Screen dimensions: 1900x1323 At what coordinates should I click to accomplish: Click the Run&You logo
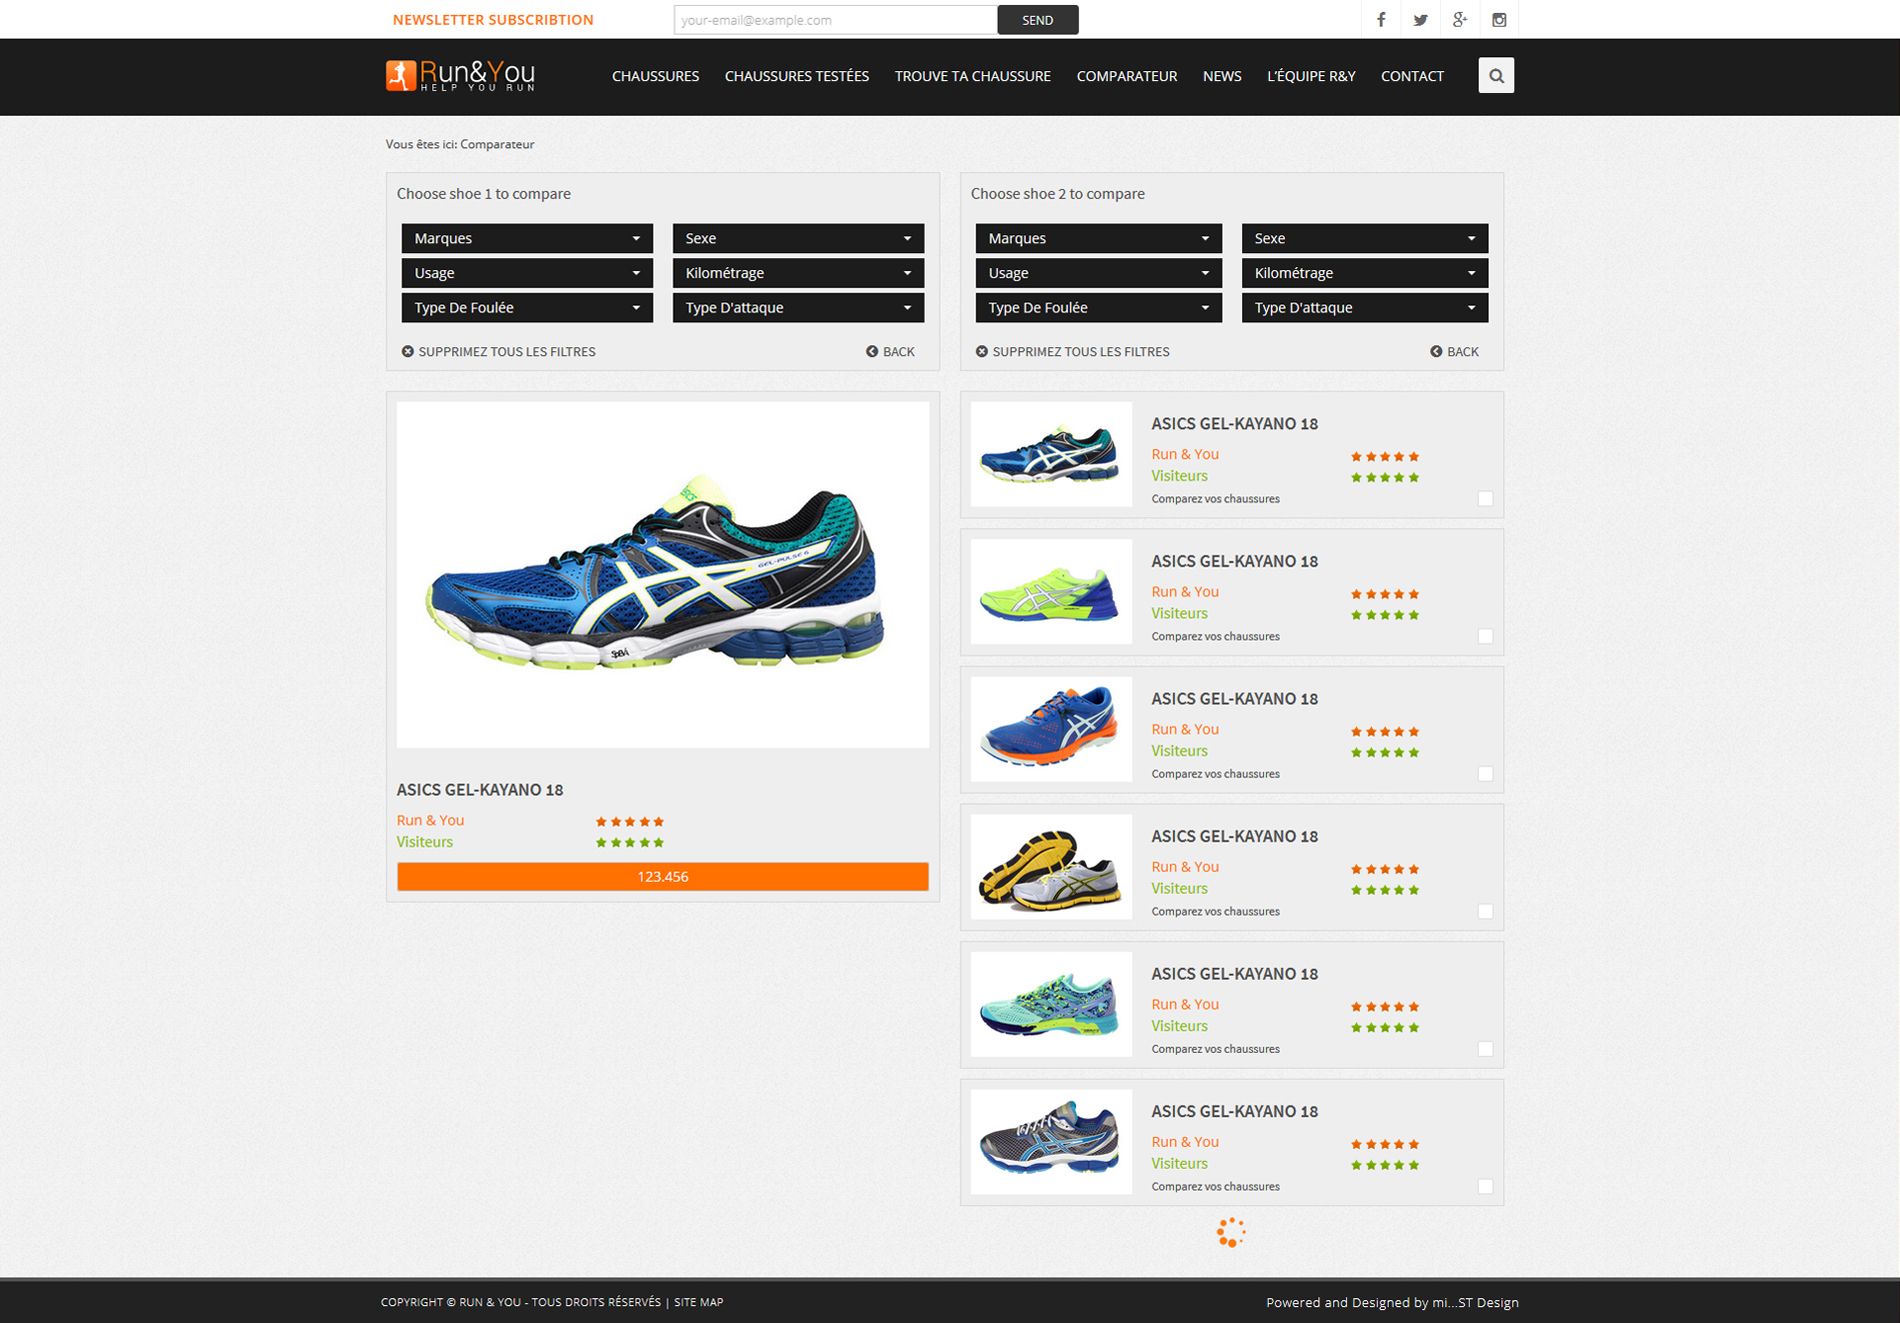(x=460, y=75)
